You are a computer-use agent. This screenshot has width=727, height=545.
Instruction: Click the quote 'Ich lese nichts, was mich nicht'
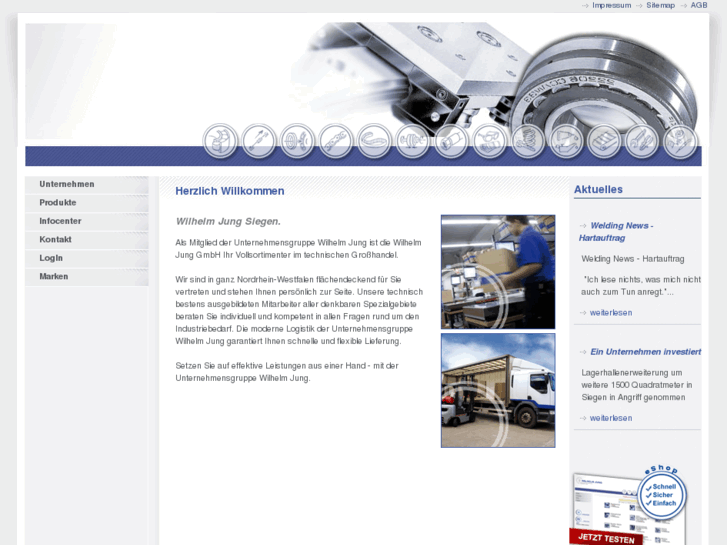642,280
